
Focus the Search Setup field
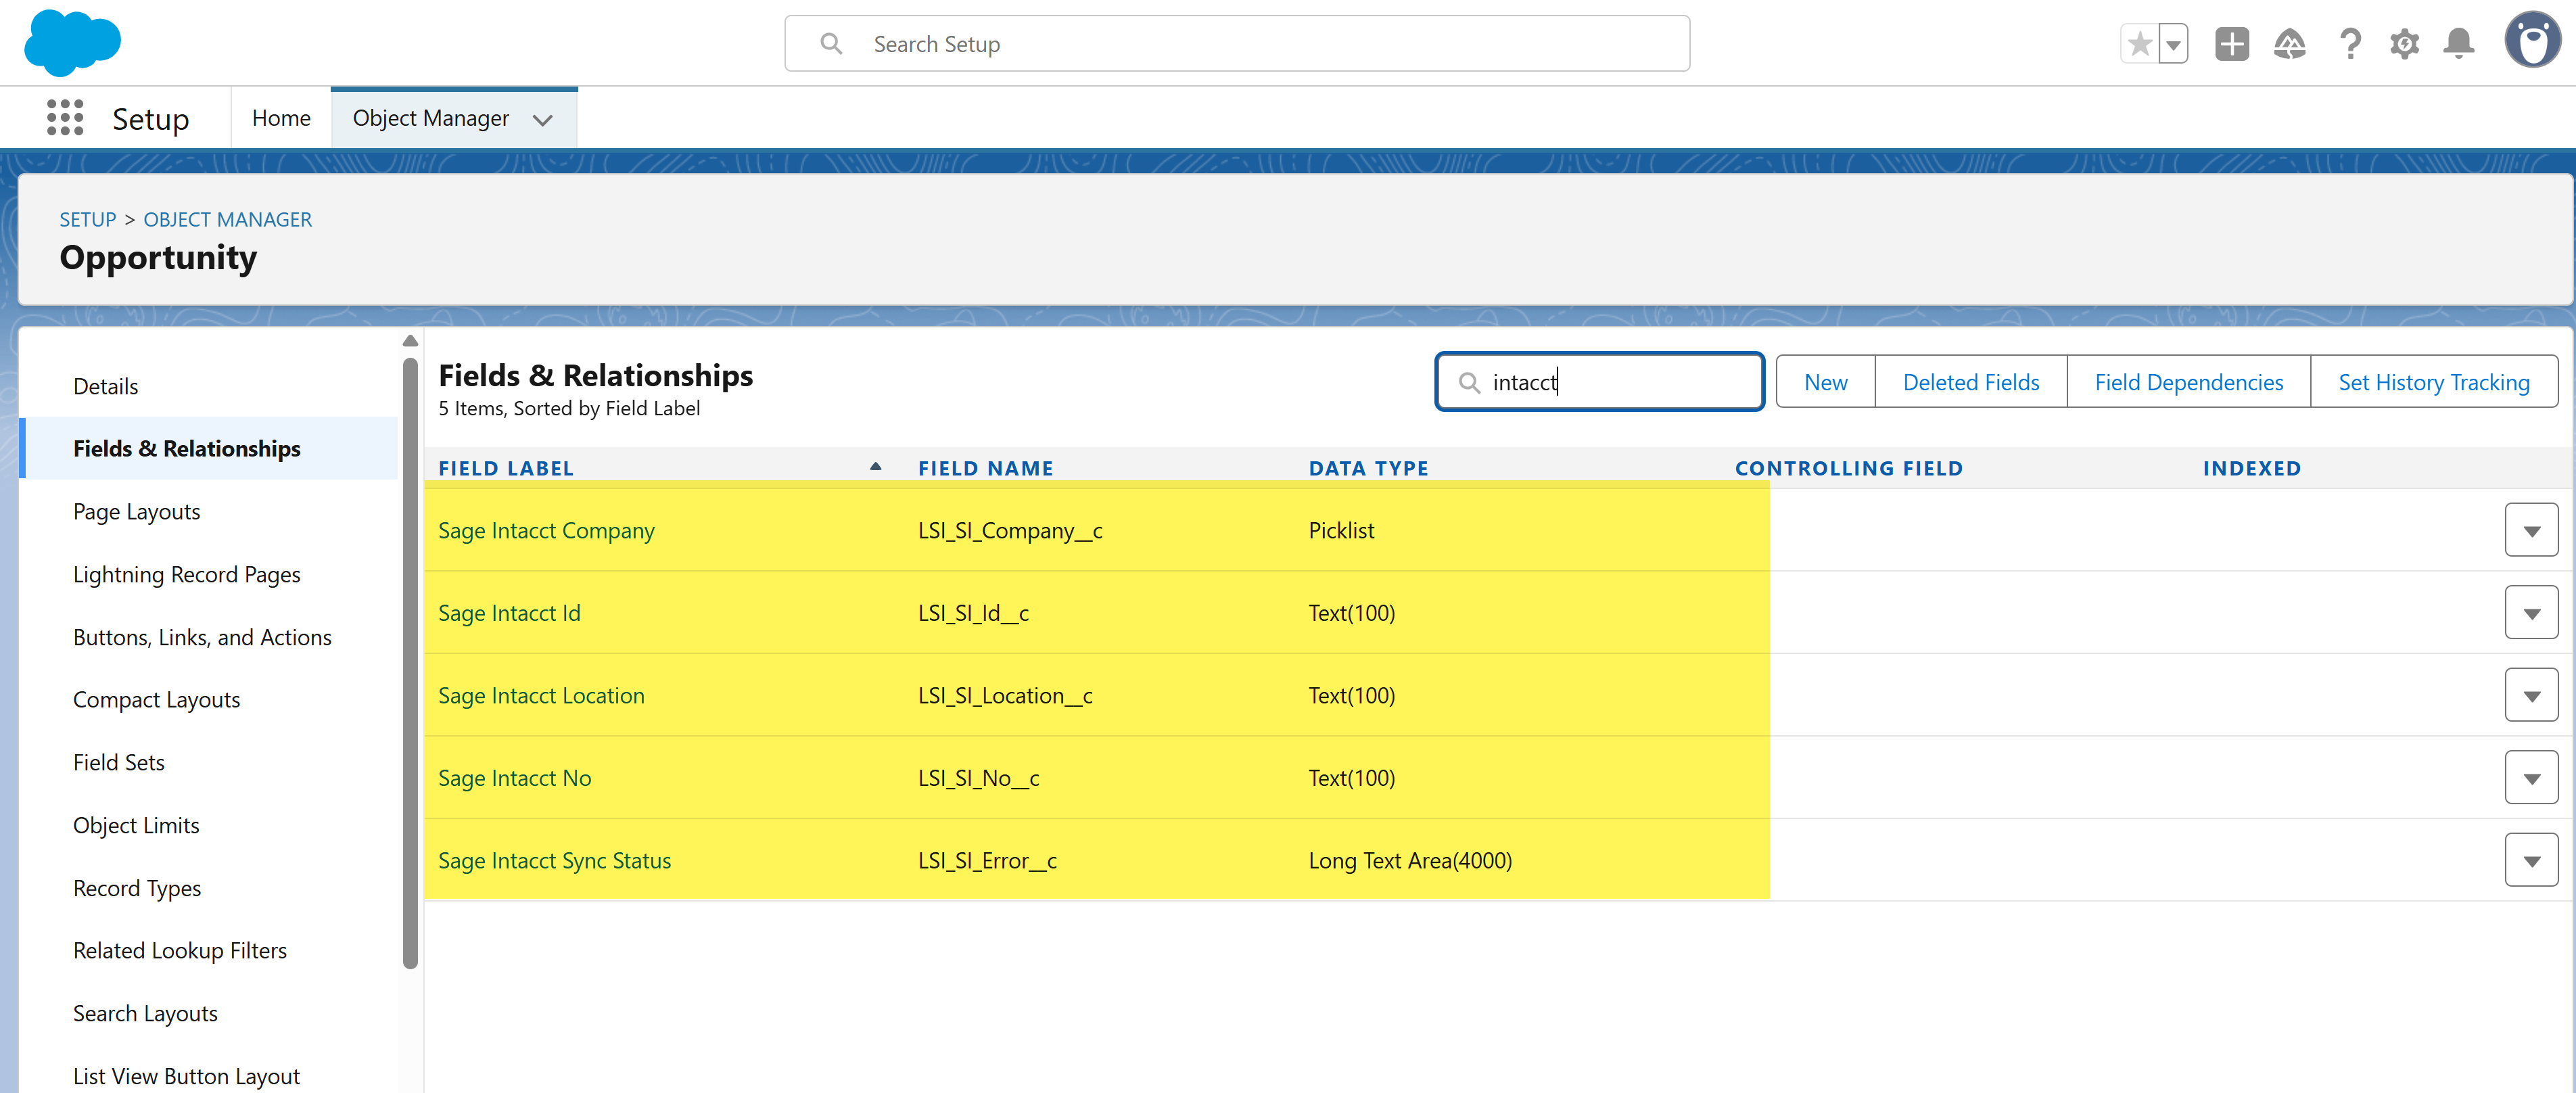coord(1237,44)
